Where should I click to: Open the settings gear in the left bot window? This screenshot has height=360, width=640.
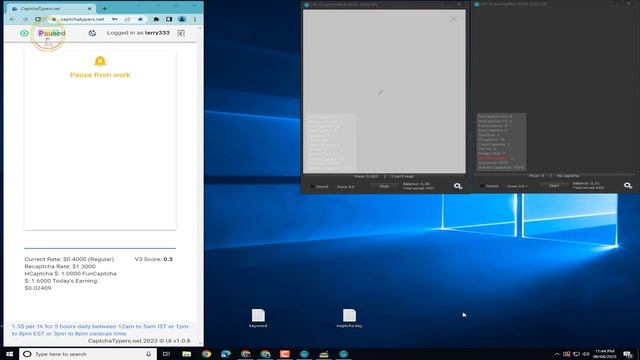click(458, 186)
